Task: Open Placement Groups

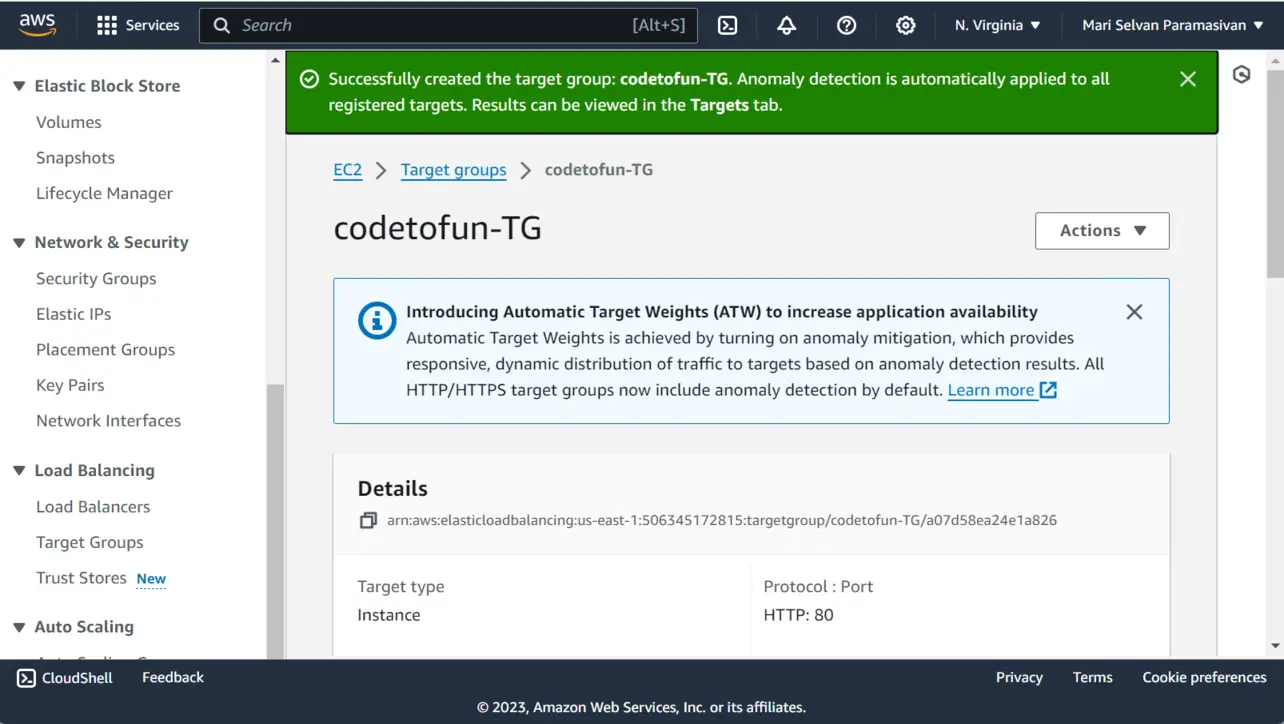Action: (105, 350)
